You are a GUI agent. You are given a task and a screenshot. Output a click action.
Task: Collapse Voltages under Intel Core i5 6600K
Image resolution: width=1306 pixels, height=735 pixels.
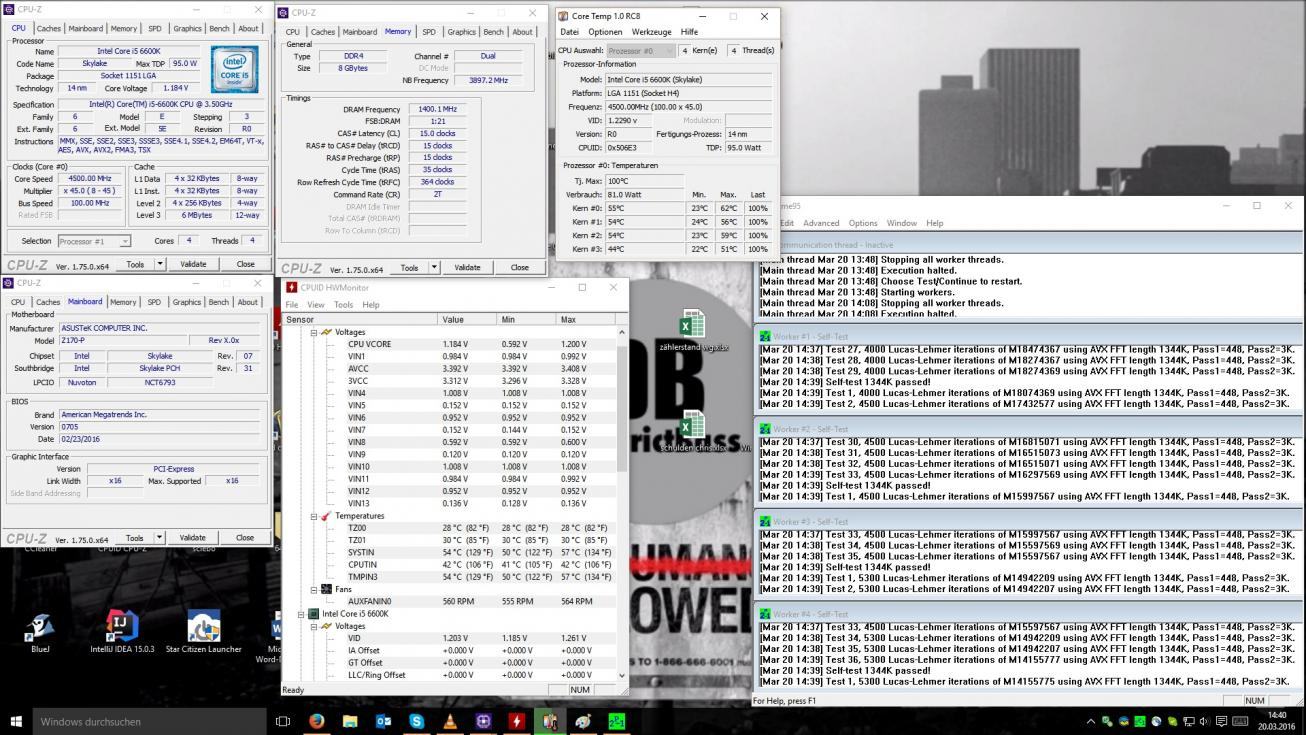(x=313, y=626)
